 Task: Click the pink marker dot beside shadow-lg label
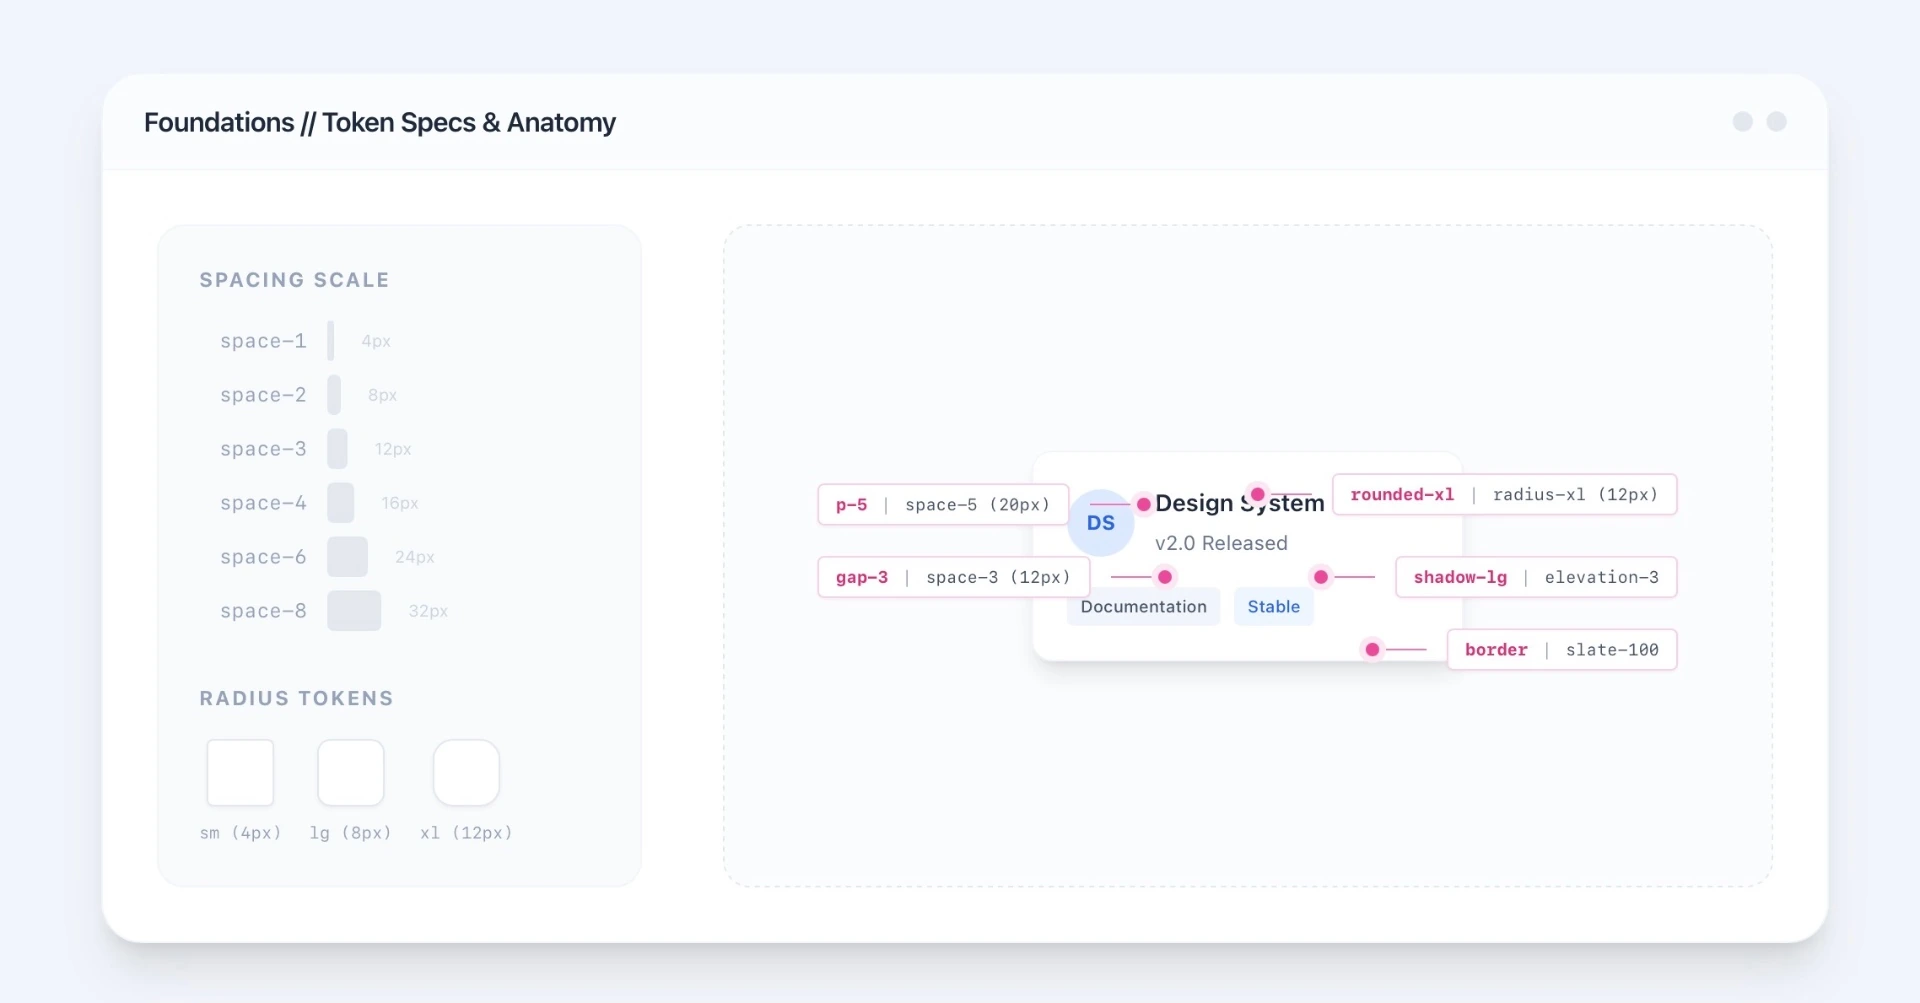click(x=1321, y=577)
